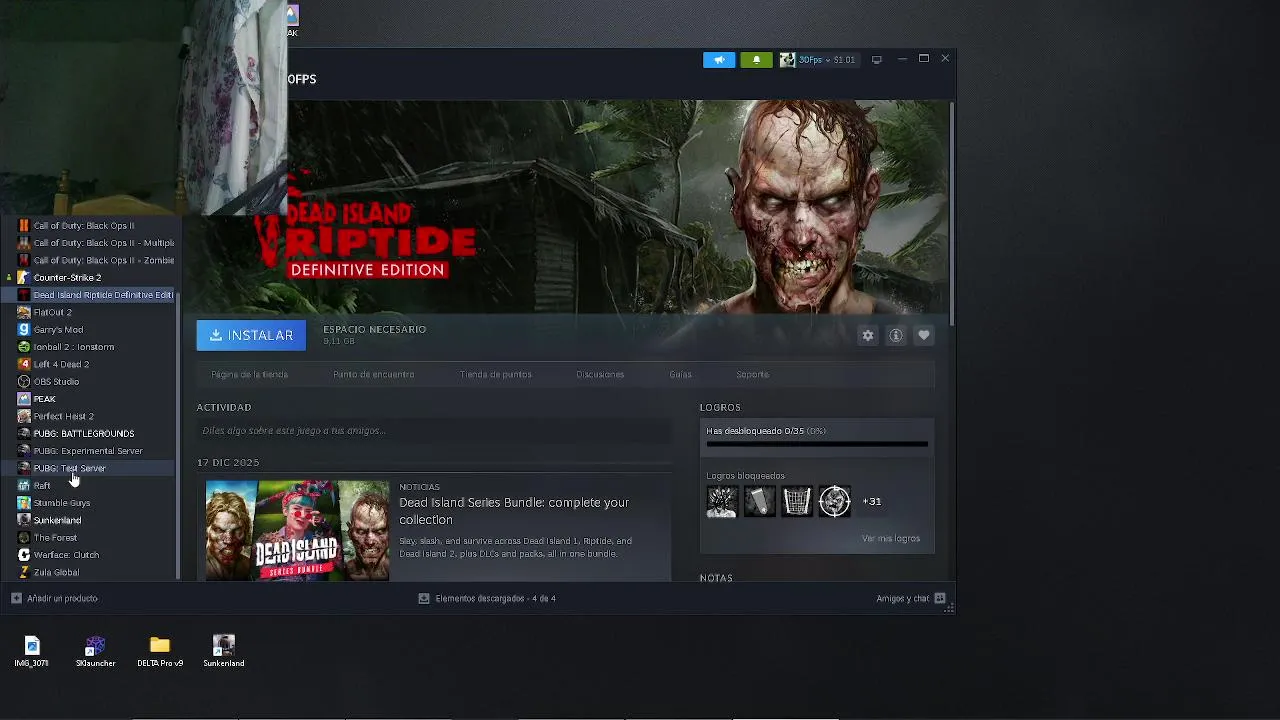The image size is (1280, 720).
Task: Click the Stumble Guys game icon
Action: [24, 503]
